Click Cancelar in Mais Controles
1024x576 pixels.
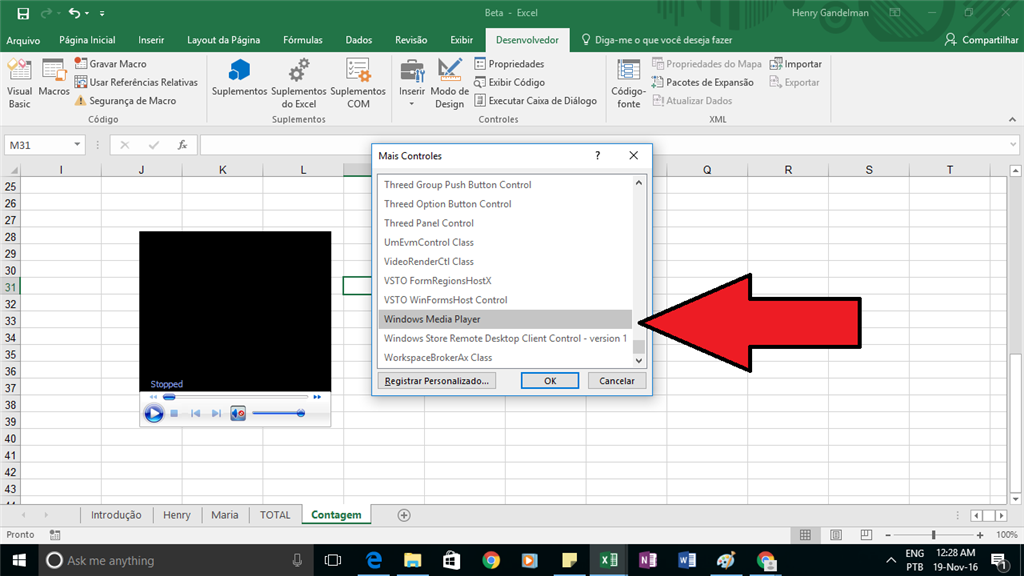click(x=616, y=381)
